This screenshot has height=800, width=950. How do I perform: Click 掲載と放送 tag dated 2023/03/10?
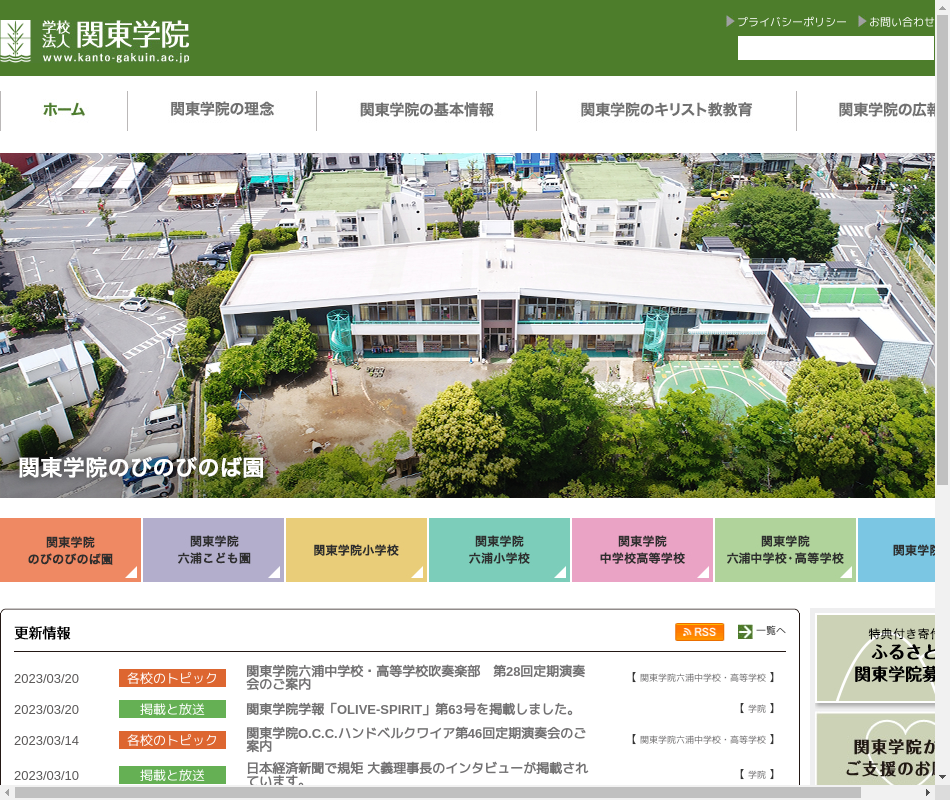tap(172, 775)
